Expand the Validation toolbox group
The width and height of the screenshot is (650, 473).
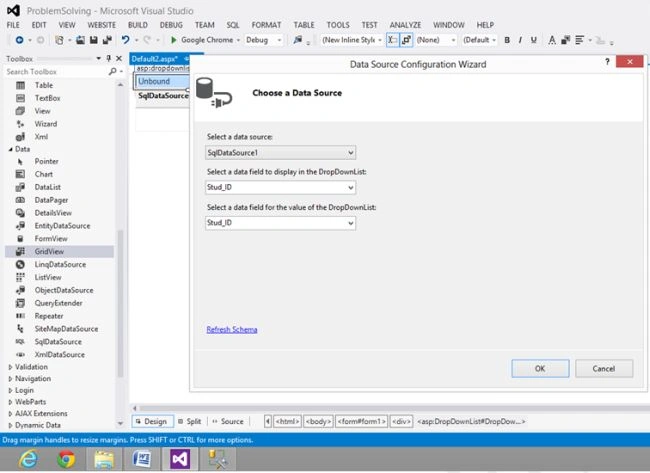(10, 367)
